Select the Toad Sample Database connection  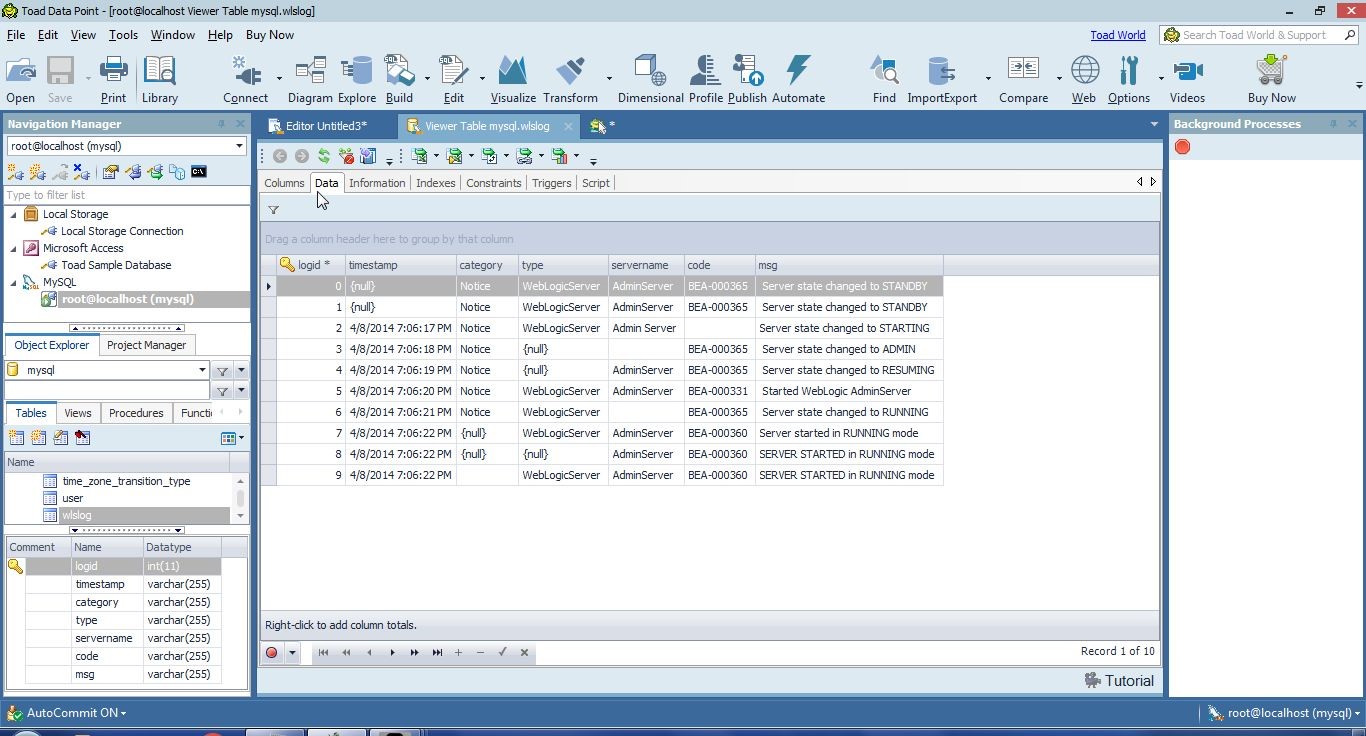tap(116, 265)
